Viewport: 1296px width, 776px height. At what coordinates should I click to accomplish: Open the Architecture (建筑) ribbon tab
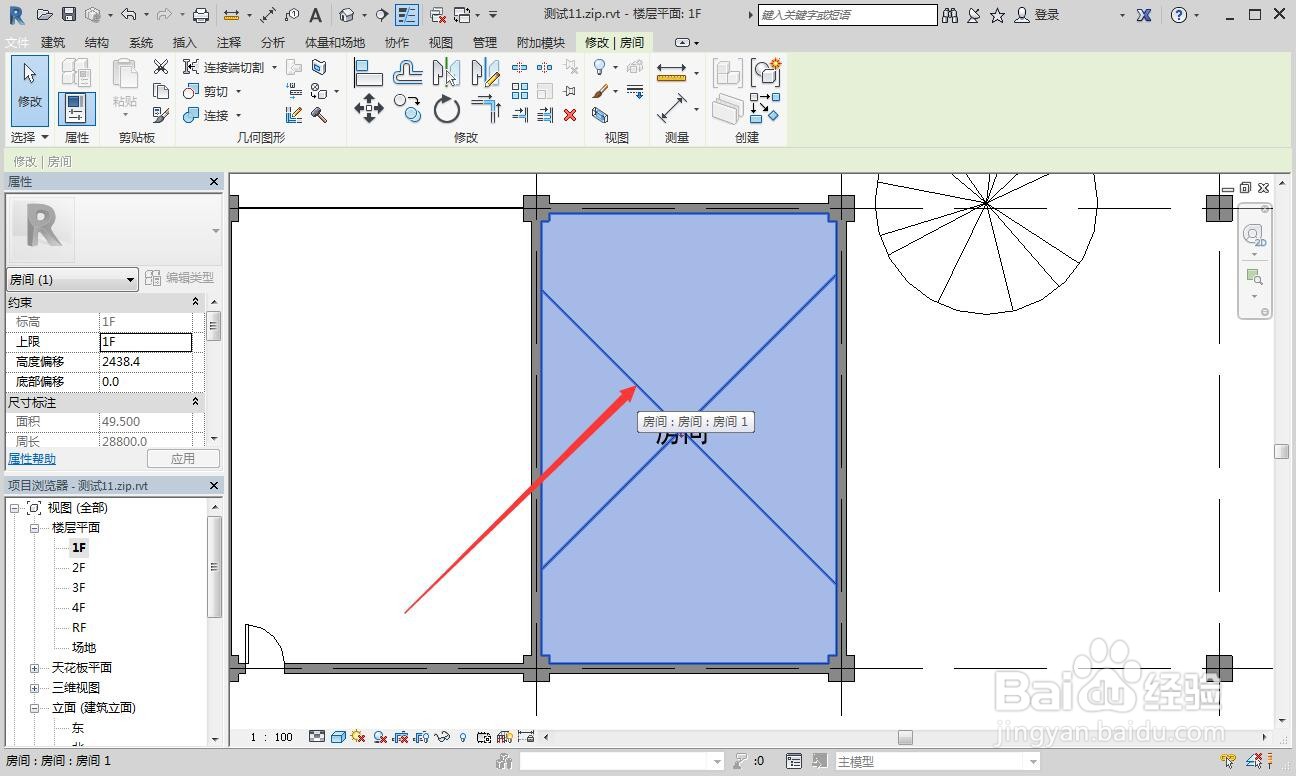click(x=53, y=43)
